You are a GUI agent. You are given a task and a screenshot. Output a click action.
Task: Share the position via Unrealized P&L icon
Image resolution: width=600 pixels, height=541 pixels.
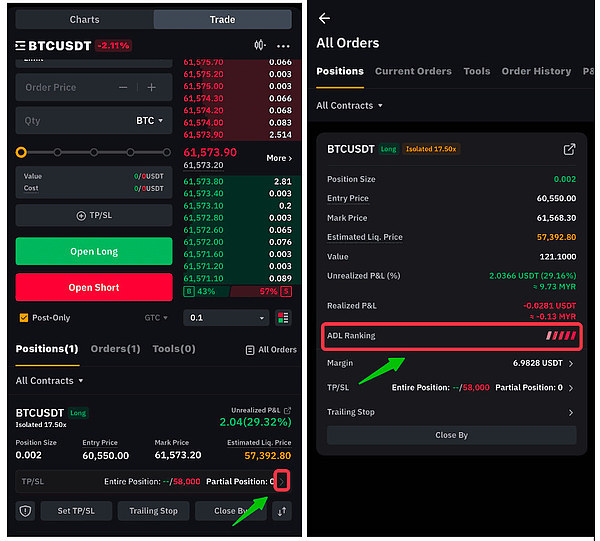click(287, 410)
